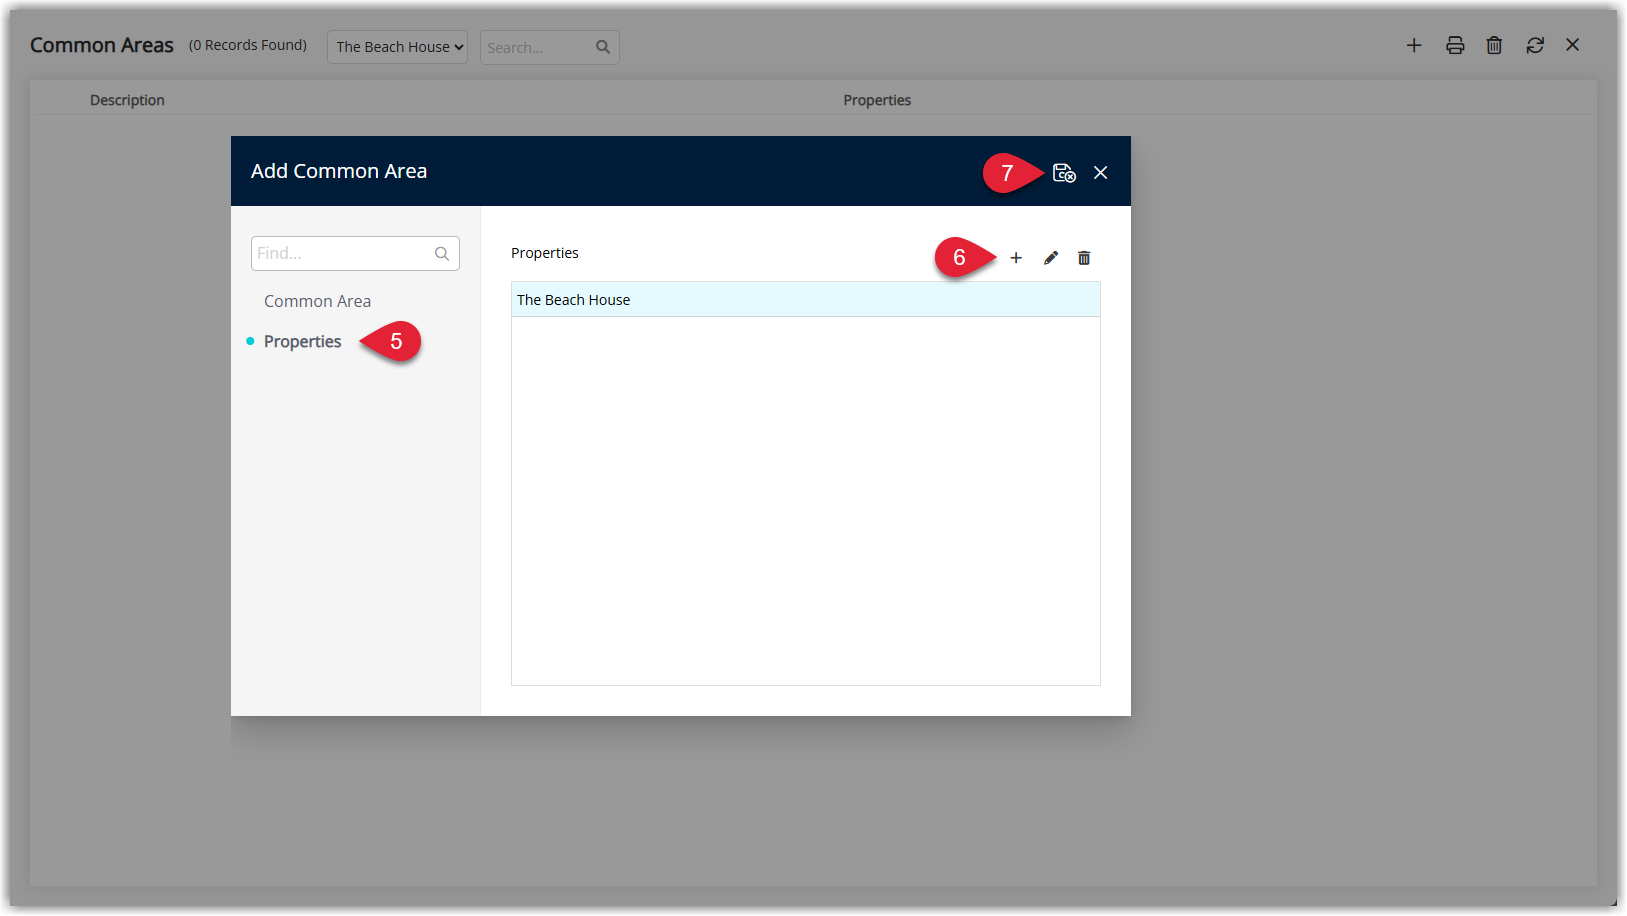Viewport: 1627px width, 916px height.
Task: Add a property with the plus icon in dialog
Action: (x=1016, y=258)
